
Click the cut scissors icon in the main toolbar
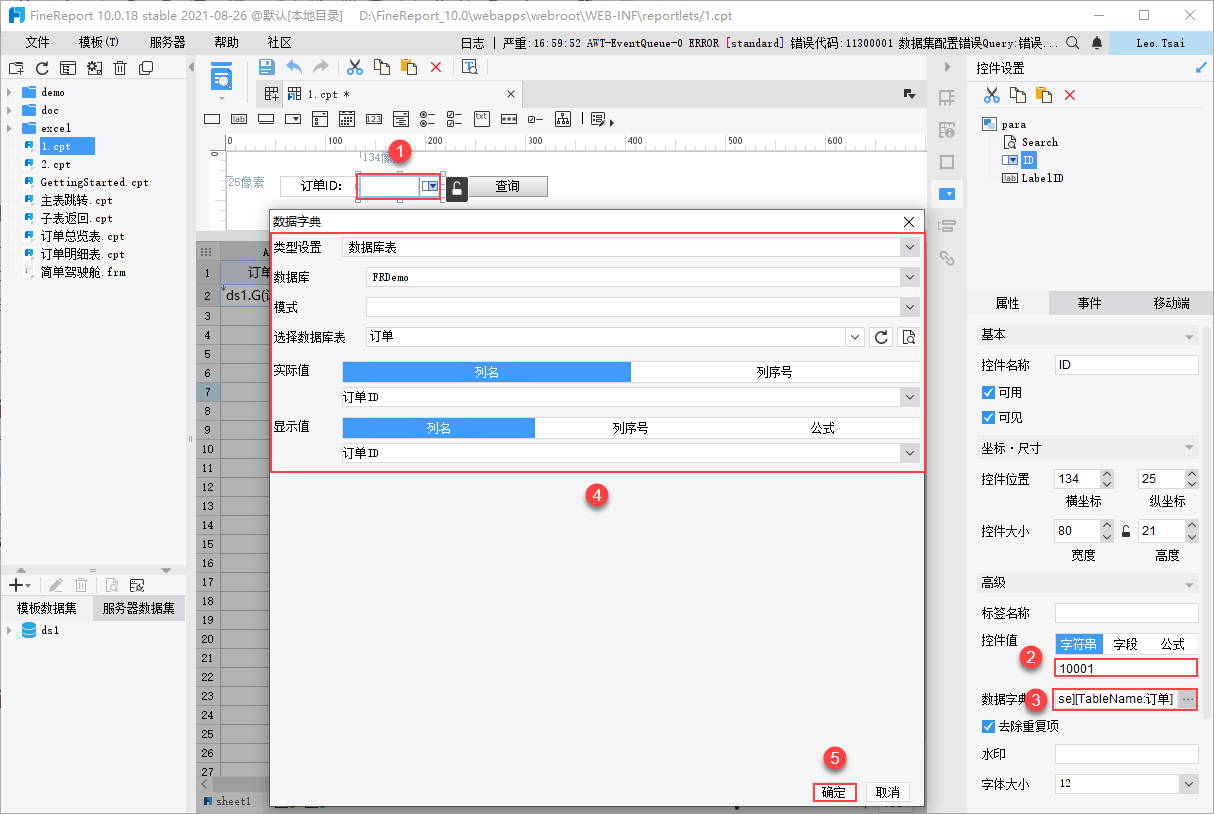pyautogui.click(x=354, y=67)
